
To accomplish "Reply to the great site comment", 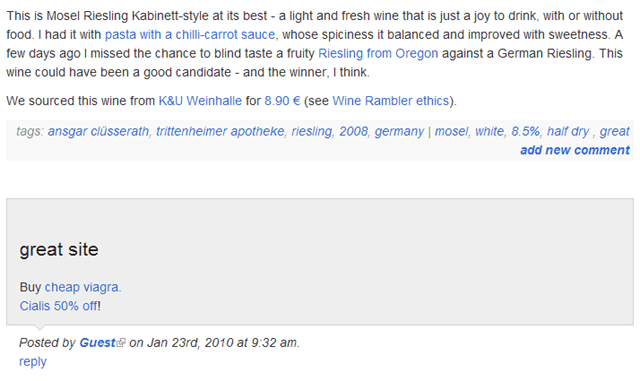I will (x=33, y=362).
